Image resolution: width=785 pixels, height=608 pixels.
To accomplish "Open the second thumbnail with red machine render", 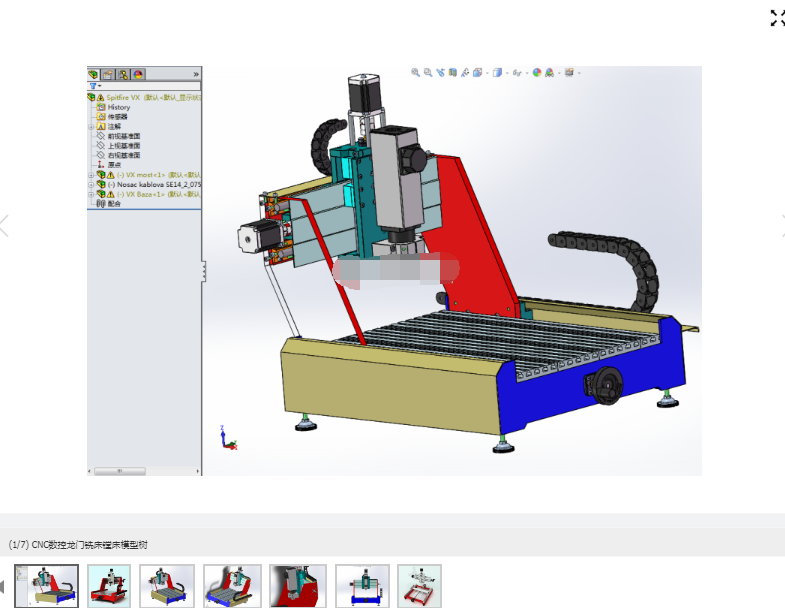I will [109, 586].
